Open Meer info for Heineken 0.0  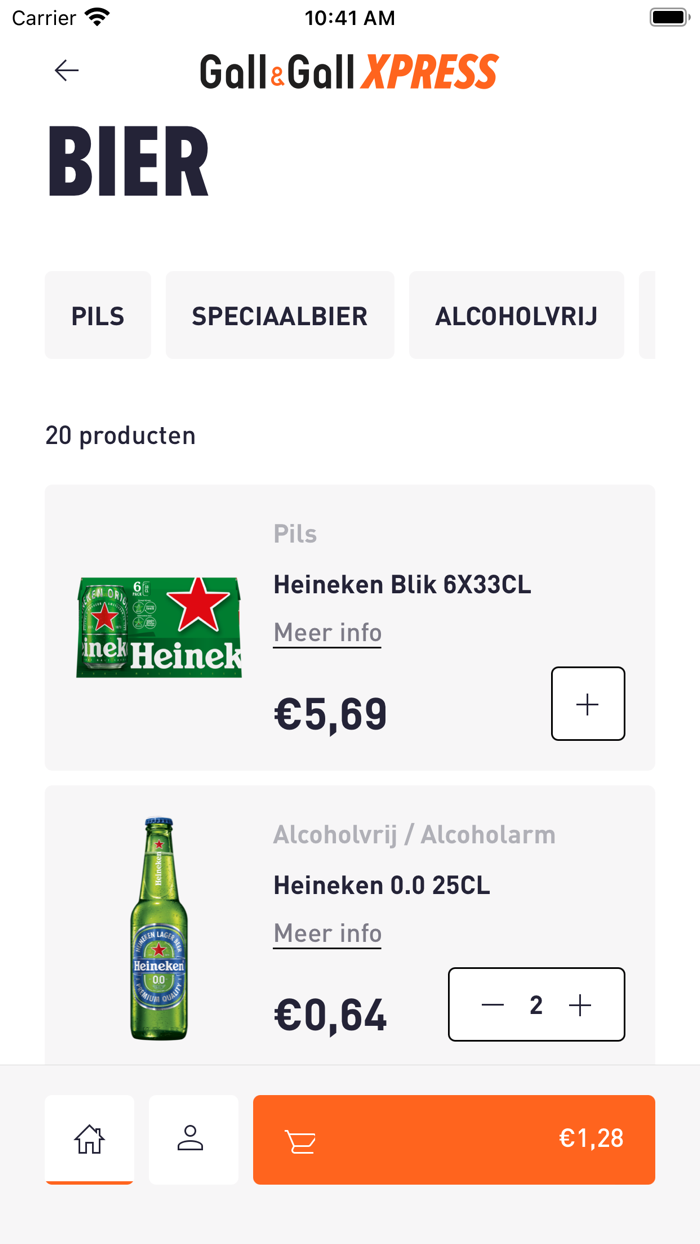[x=328, y=933]
